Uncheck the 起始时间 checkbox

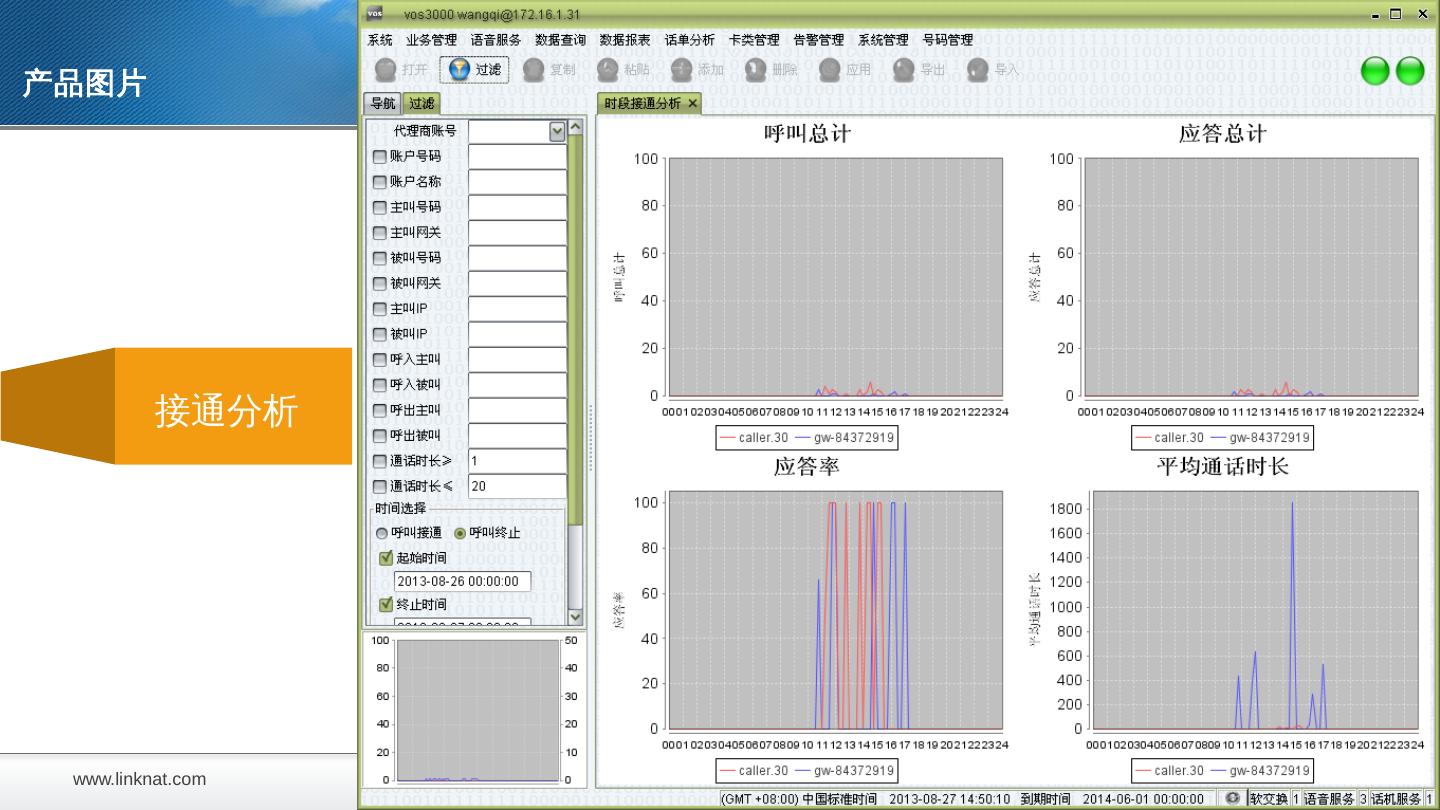pos(386,558)
